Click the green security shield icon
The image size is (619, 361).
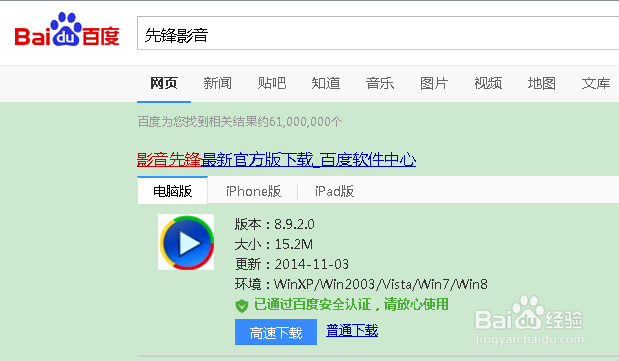tap(242, 305)
